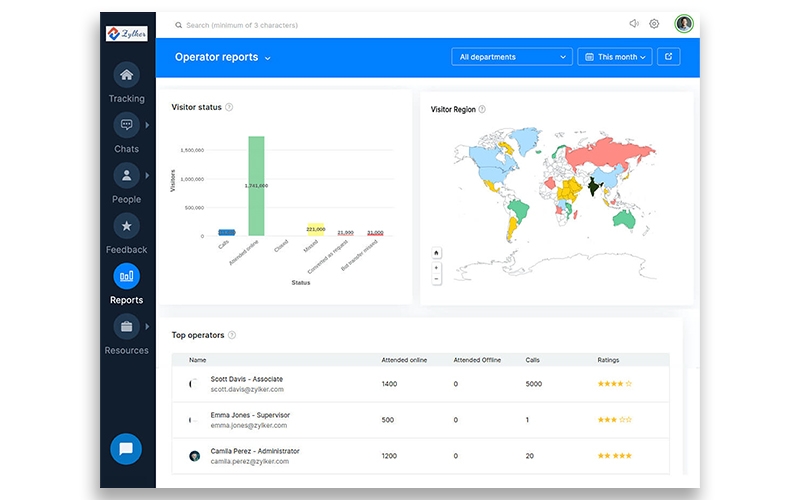Image resolution: width=800 pixels, height=500 pixels.
Task: Sort by Attended online column header
Action: [x=404, y=360]
